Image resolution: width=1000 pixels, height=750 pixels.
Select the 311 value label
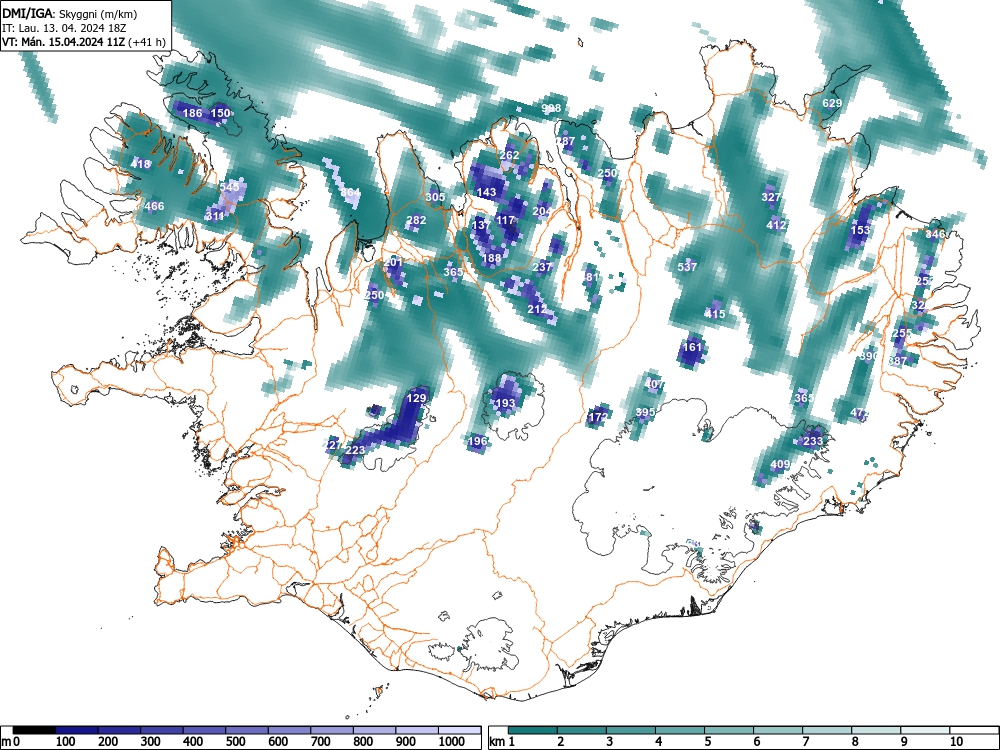pos(216,216)
